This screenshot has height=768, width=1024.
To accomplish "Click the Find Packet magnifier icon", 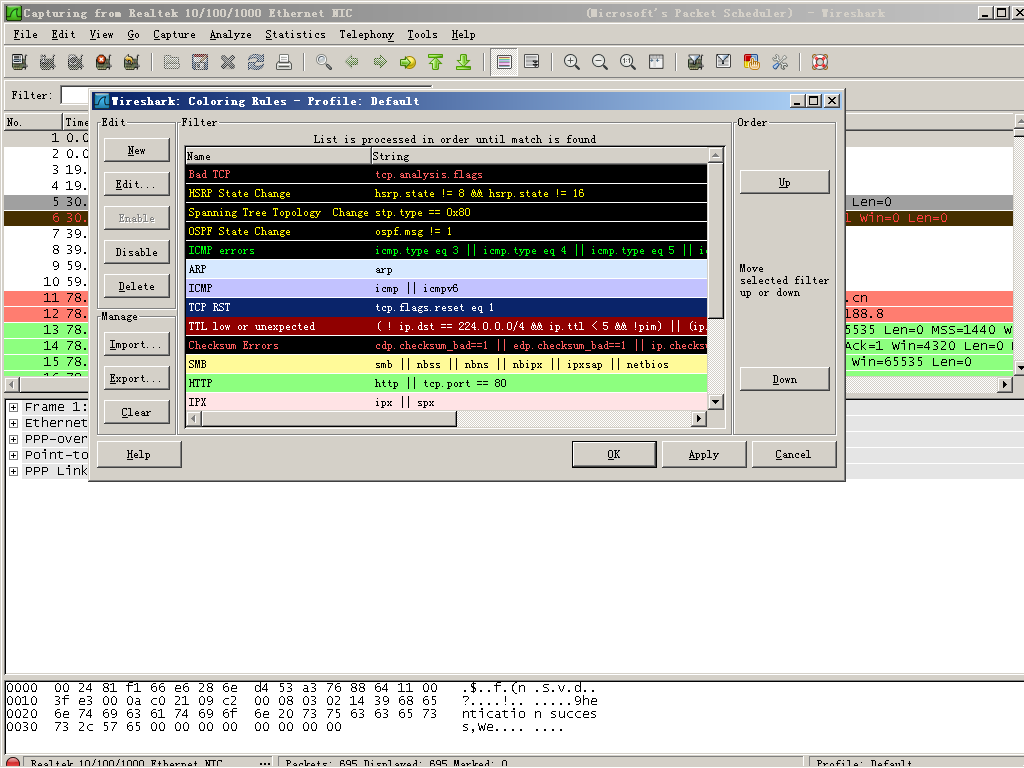I will (x=323, y=62).
